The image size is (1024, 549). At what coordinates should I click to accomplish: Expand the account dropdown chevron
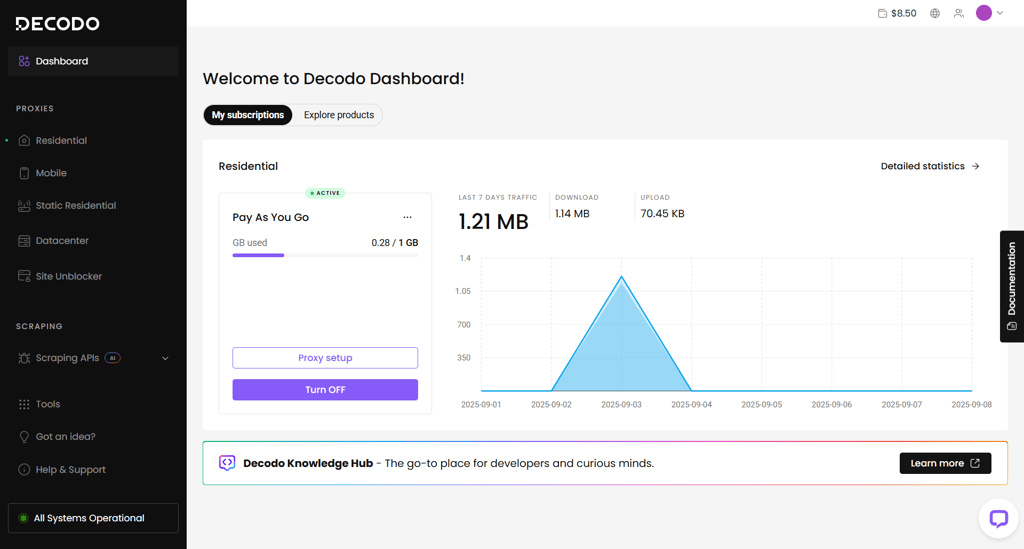(x=1000, y=13)
